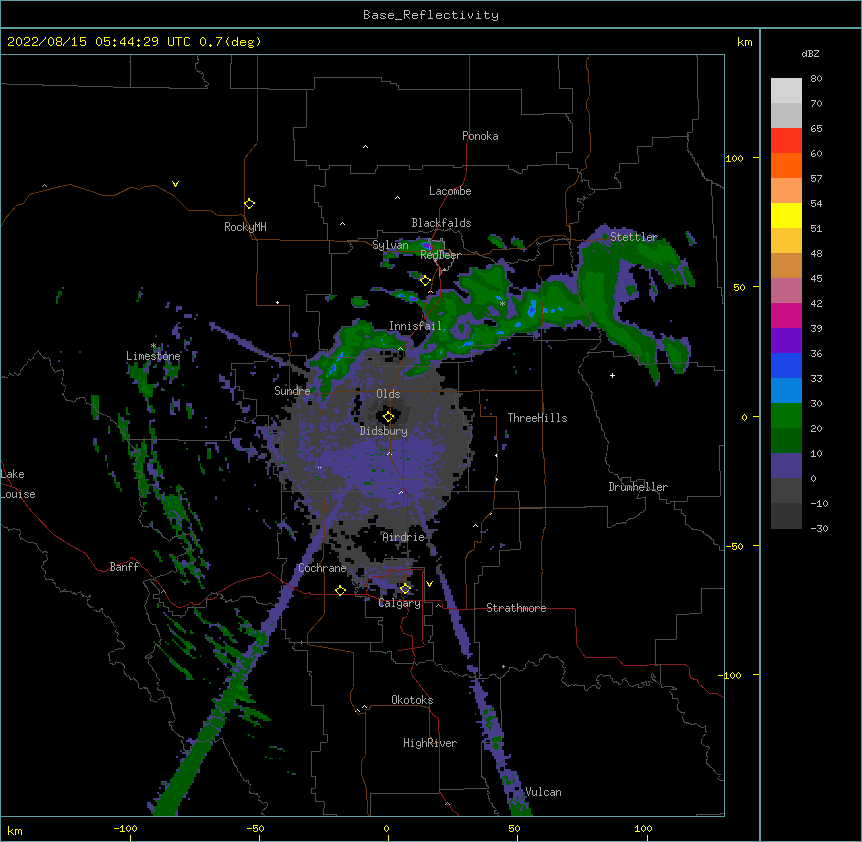Select the timestamp 2022/08/15 05:44:29 UTC
The image size is (862, 842).
(x=99, y=42)
